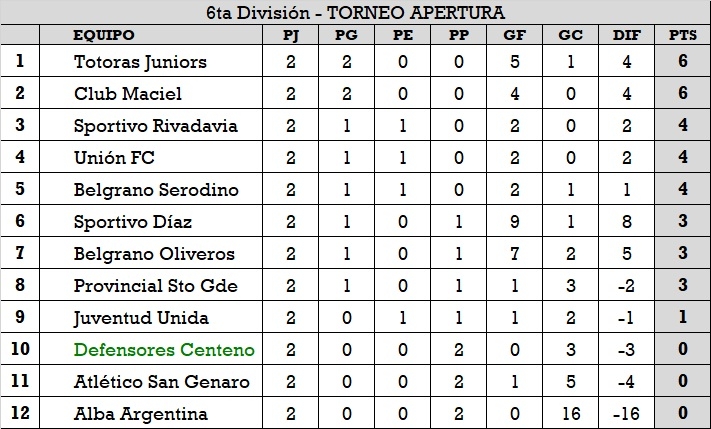The width and height of the screenshot is (711, 429).
Task: Click the Provincial Sto Gde team cell
Action: (155, 286)
